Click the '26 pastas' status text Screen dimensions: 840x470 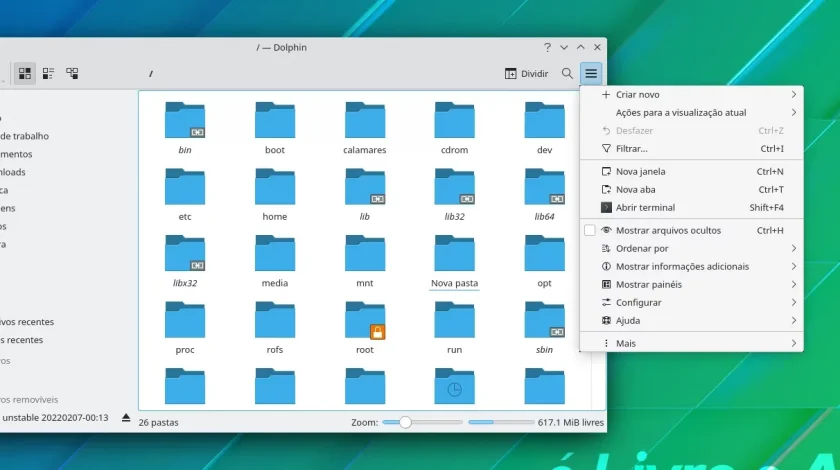159,422
